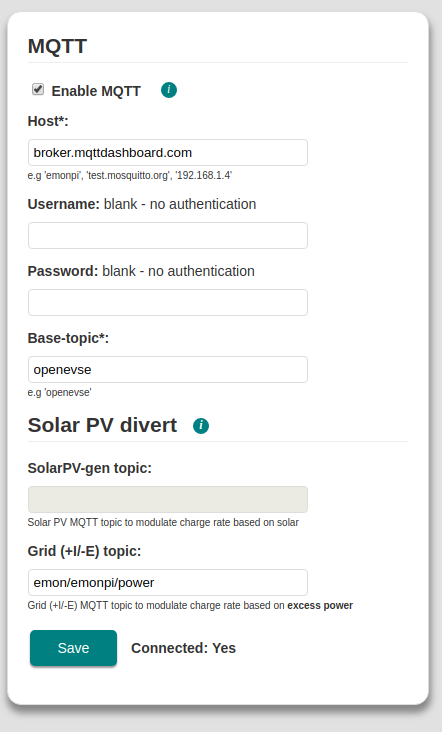Open the Solar PV divert info icon
Screen dimensions: 442x732
pyautogui.click(x=201, y=425)
